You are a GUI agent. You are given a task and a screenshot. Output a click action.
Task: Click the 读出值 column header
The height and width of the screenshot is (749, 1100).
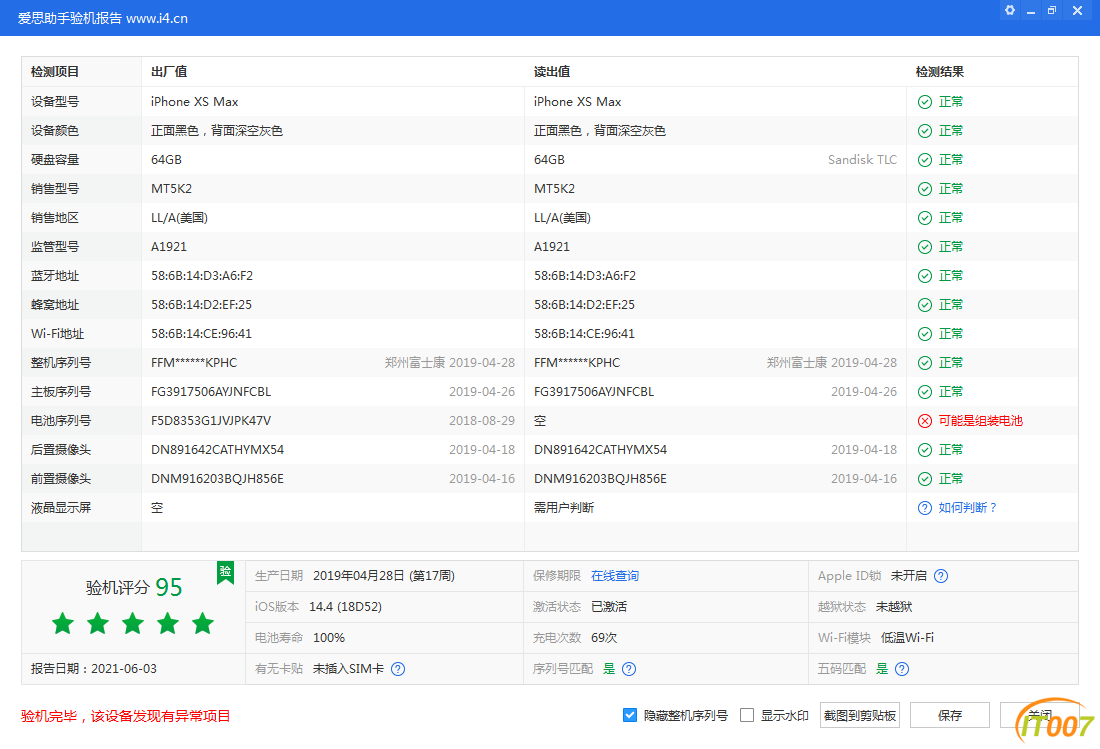pyautogui.click(x=552, y=72)
